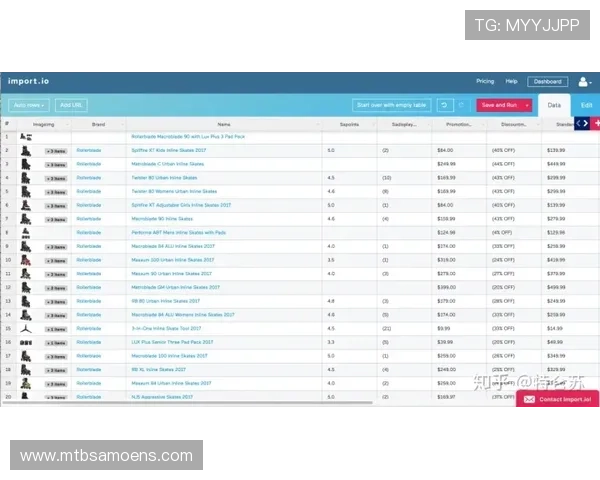Open Spitfire XT Kids Inline Skates 2017 link
600x480 pixels.
tap(168, 150)
